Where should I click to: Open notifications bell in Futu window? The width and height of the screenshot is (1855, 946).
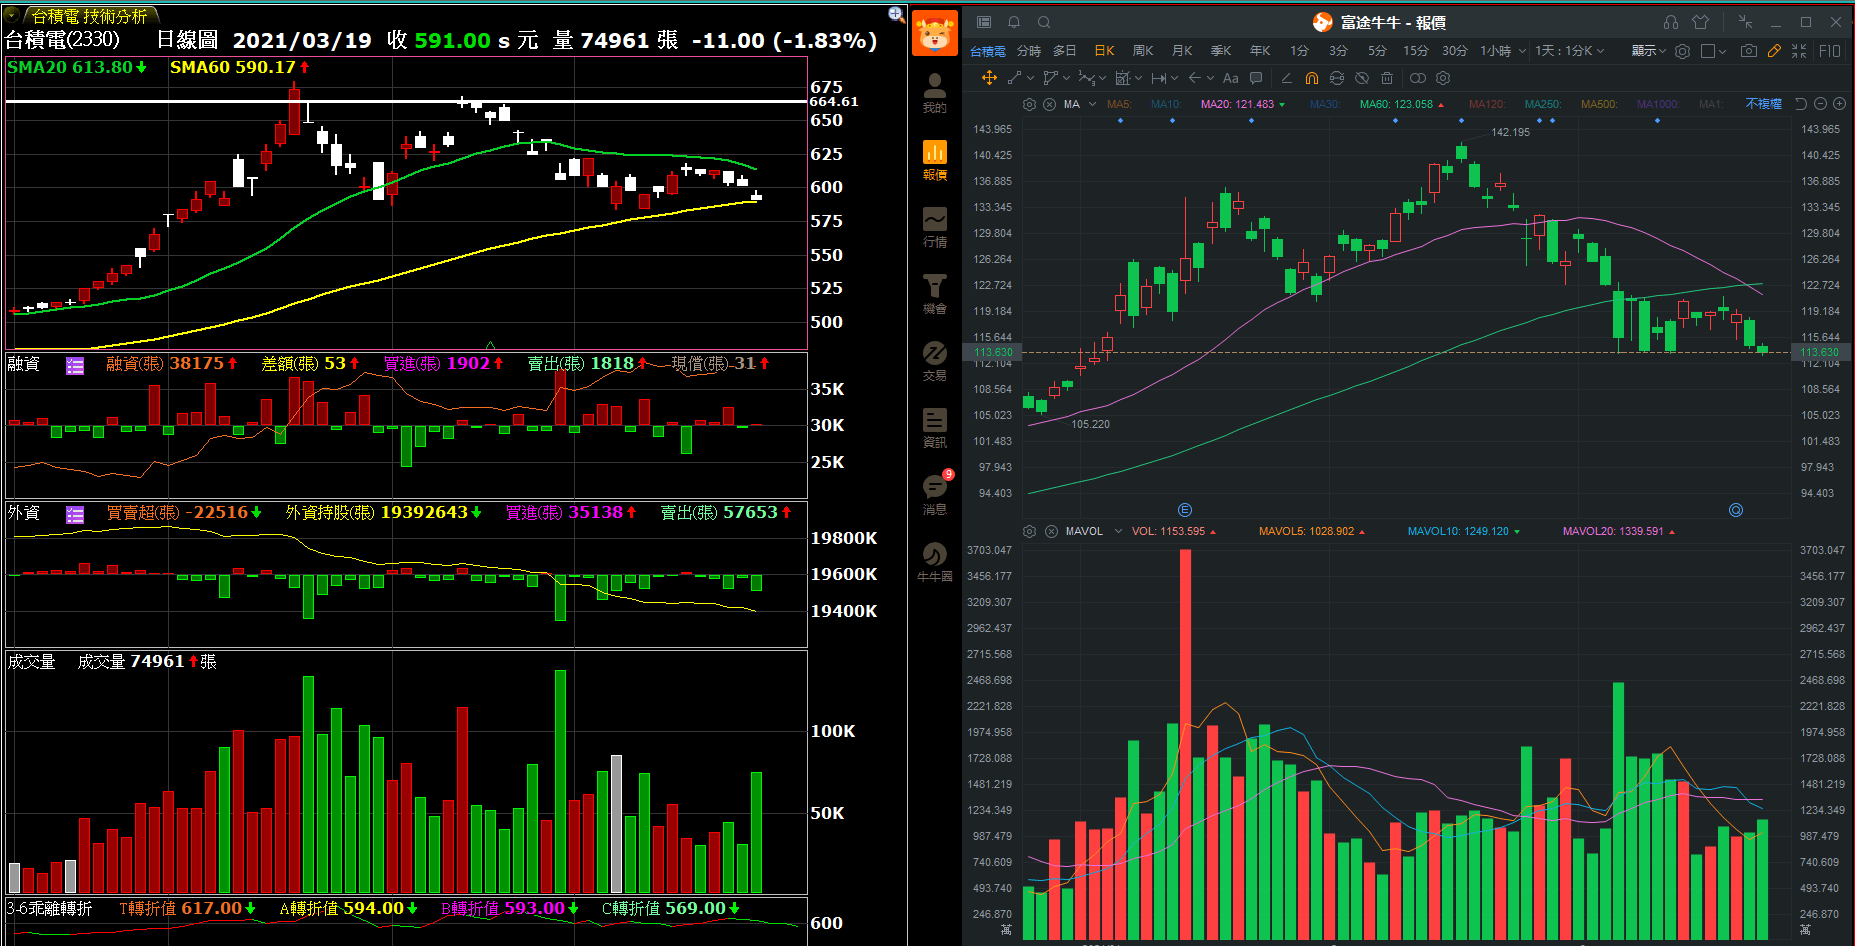click(1014, 22)
